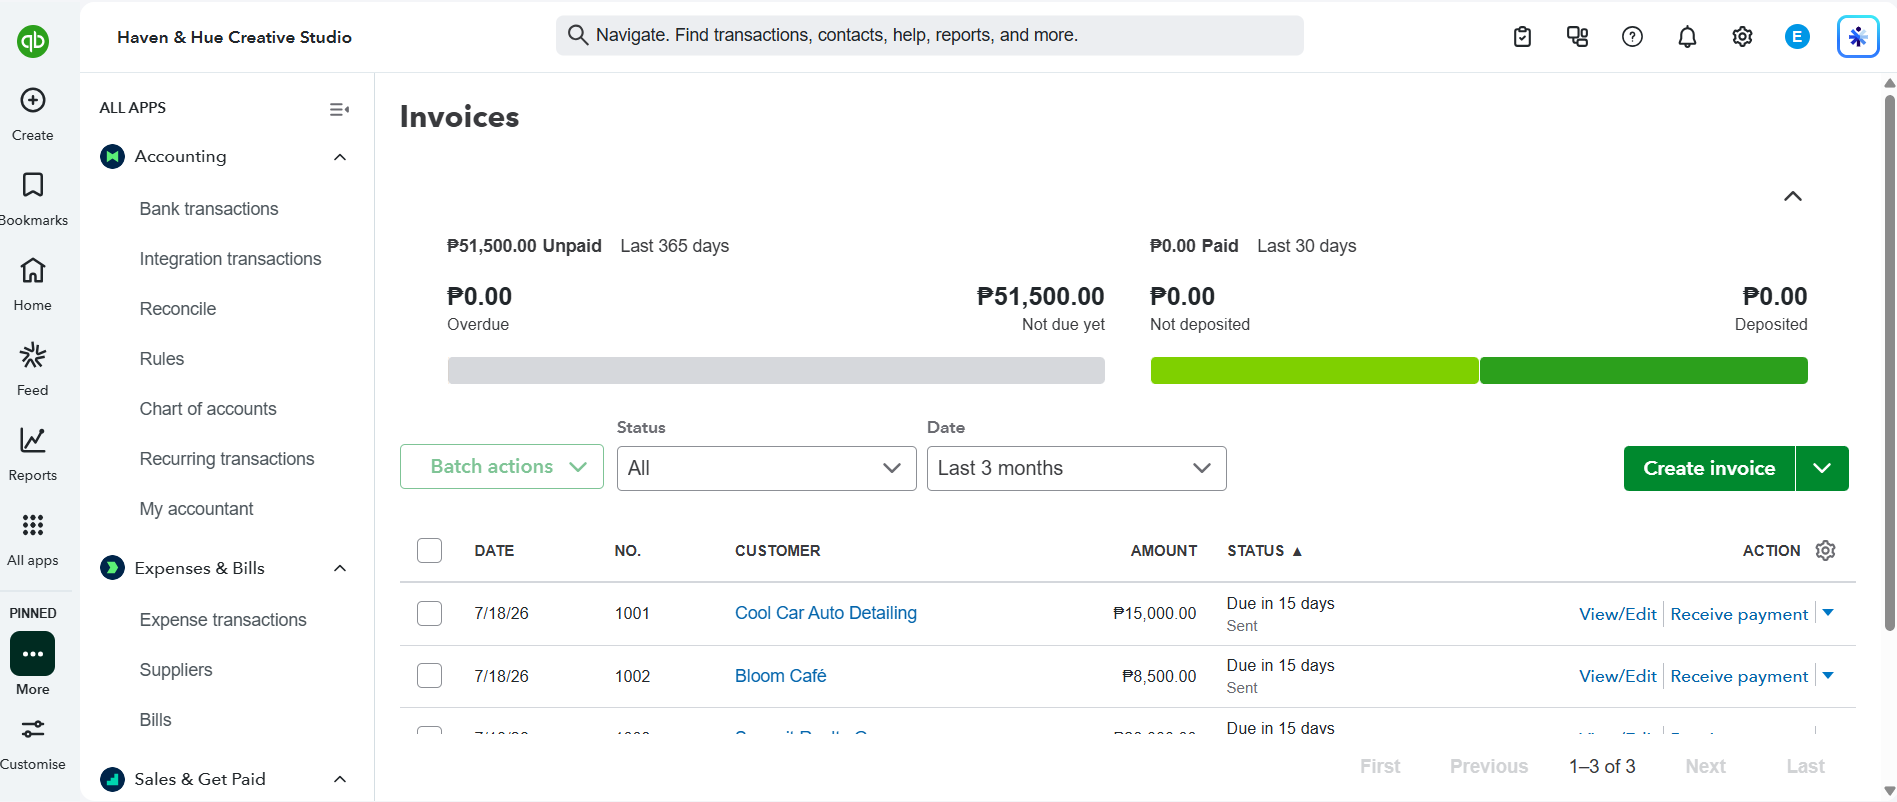Image resolution: width=1897 pixels, height=802 pixels.
Task: Open the AI assistant sparkle icon
Action: tap(1858, 37)
